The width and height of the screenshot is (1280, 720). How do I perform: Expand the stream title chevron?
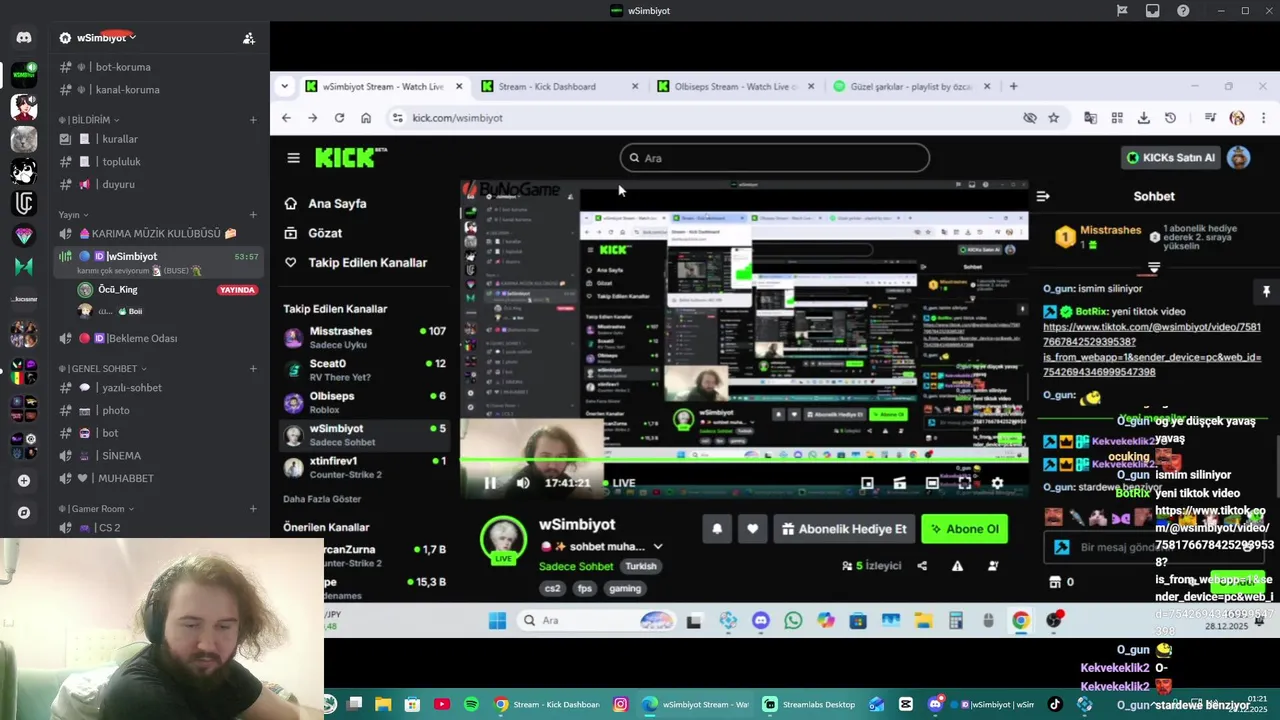[658, 547]
